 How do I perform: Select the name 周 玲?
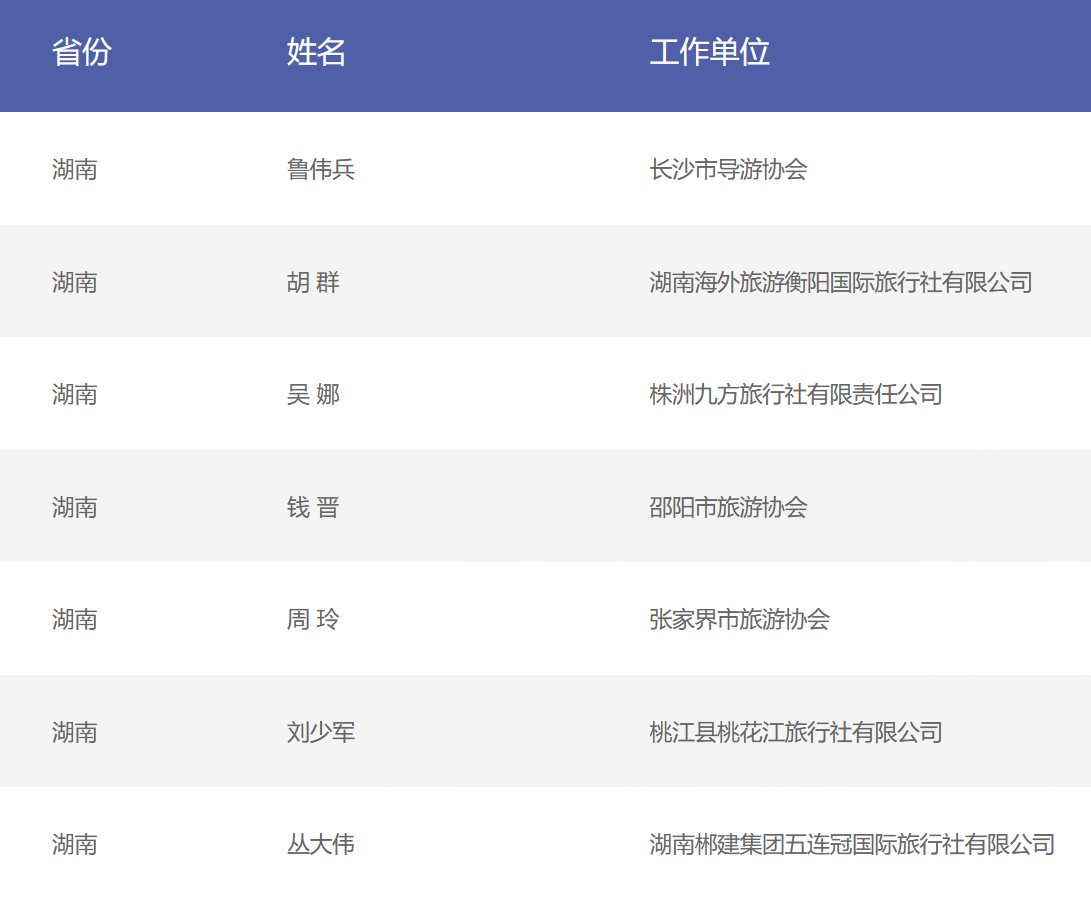(x=313, y=619)
